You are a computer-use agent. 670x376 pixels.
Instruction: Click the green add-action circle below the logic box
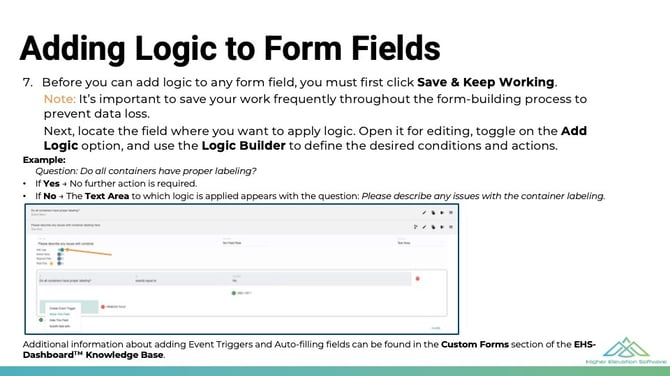[x=41, y=320]
